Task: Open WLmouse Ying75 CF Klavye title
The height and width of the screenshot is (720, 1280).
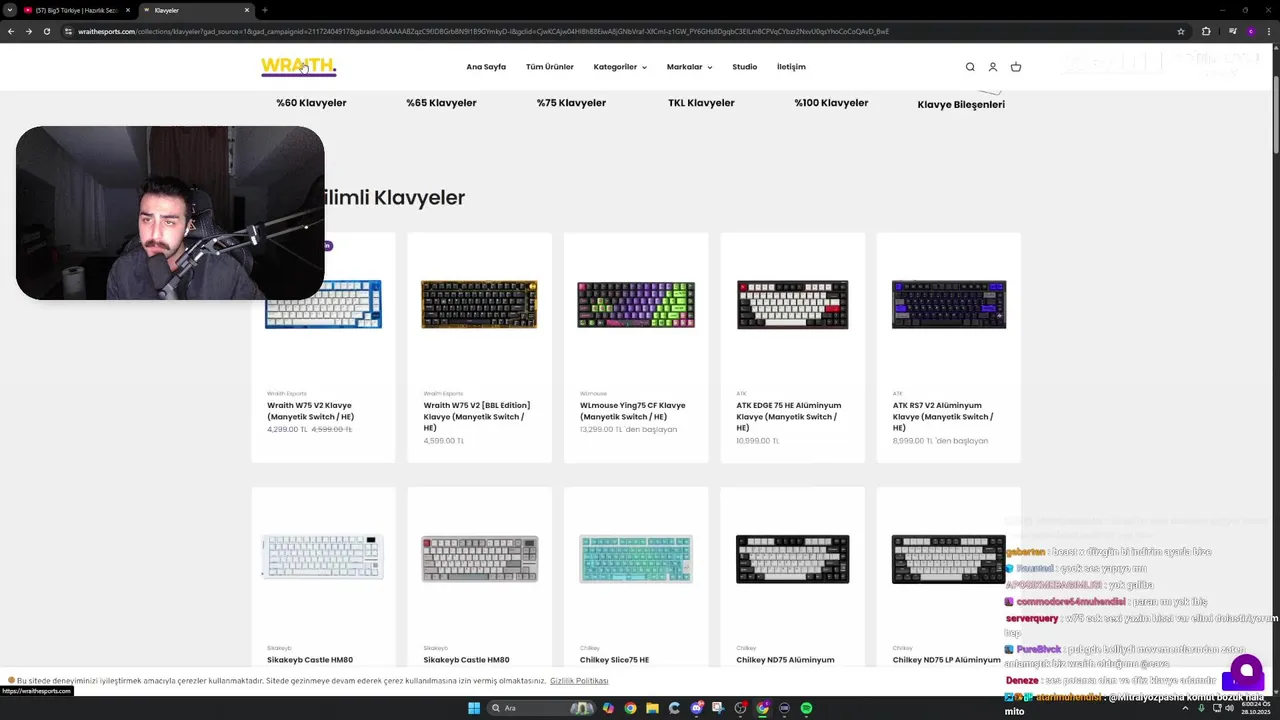Action: click(x=633, y=411)
